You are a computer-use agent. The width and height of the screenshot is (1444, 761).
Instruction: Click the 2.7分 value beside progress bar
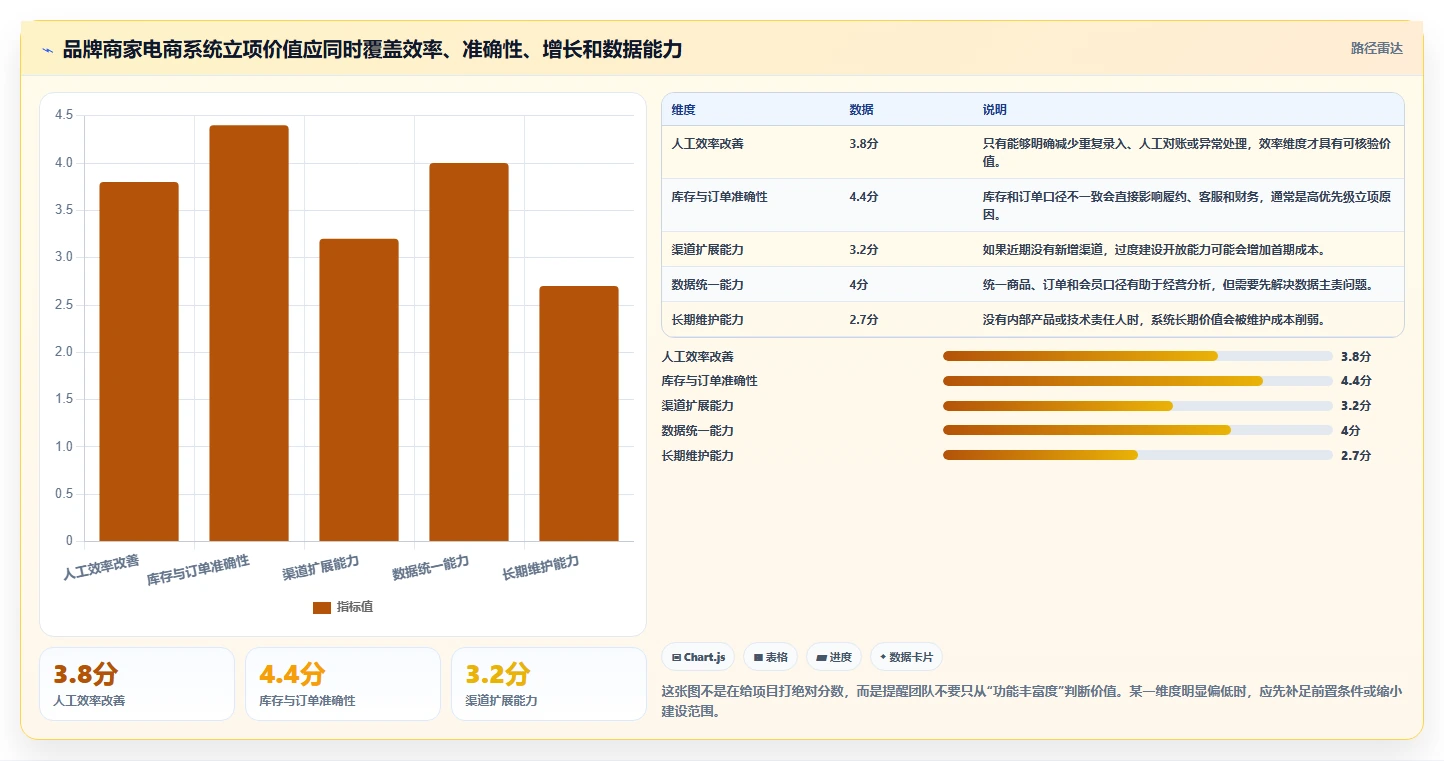tap(1356, 456)
